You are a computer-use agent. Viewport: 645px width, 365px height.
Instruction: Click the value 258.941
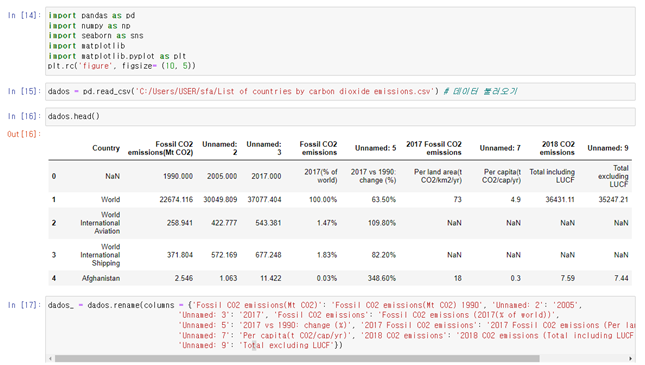[x=180, y=223]
